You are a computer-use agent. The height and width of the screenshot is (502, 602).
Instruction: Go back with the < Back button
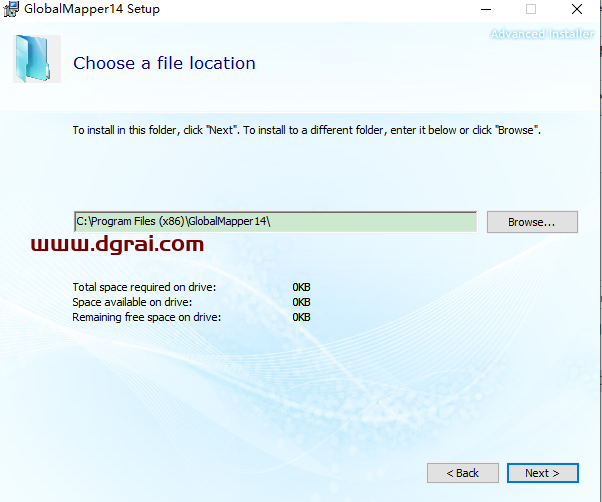[x=463, y=473]
